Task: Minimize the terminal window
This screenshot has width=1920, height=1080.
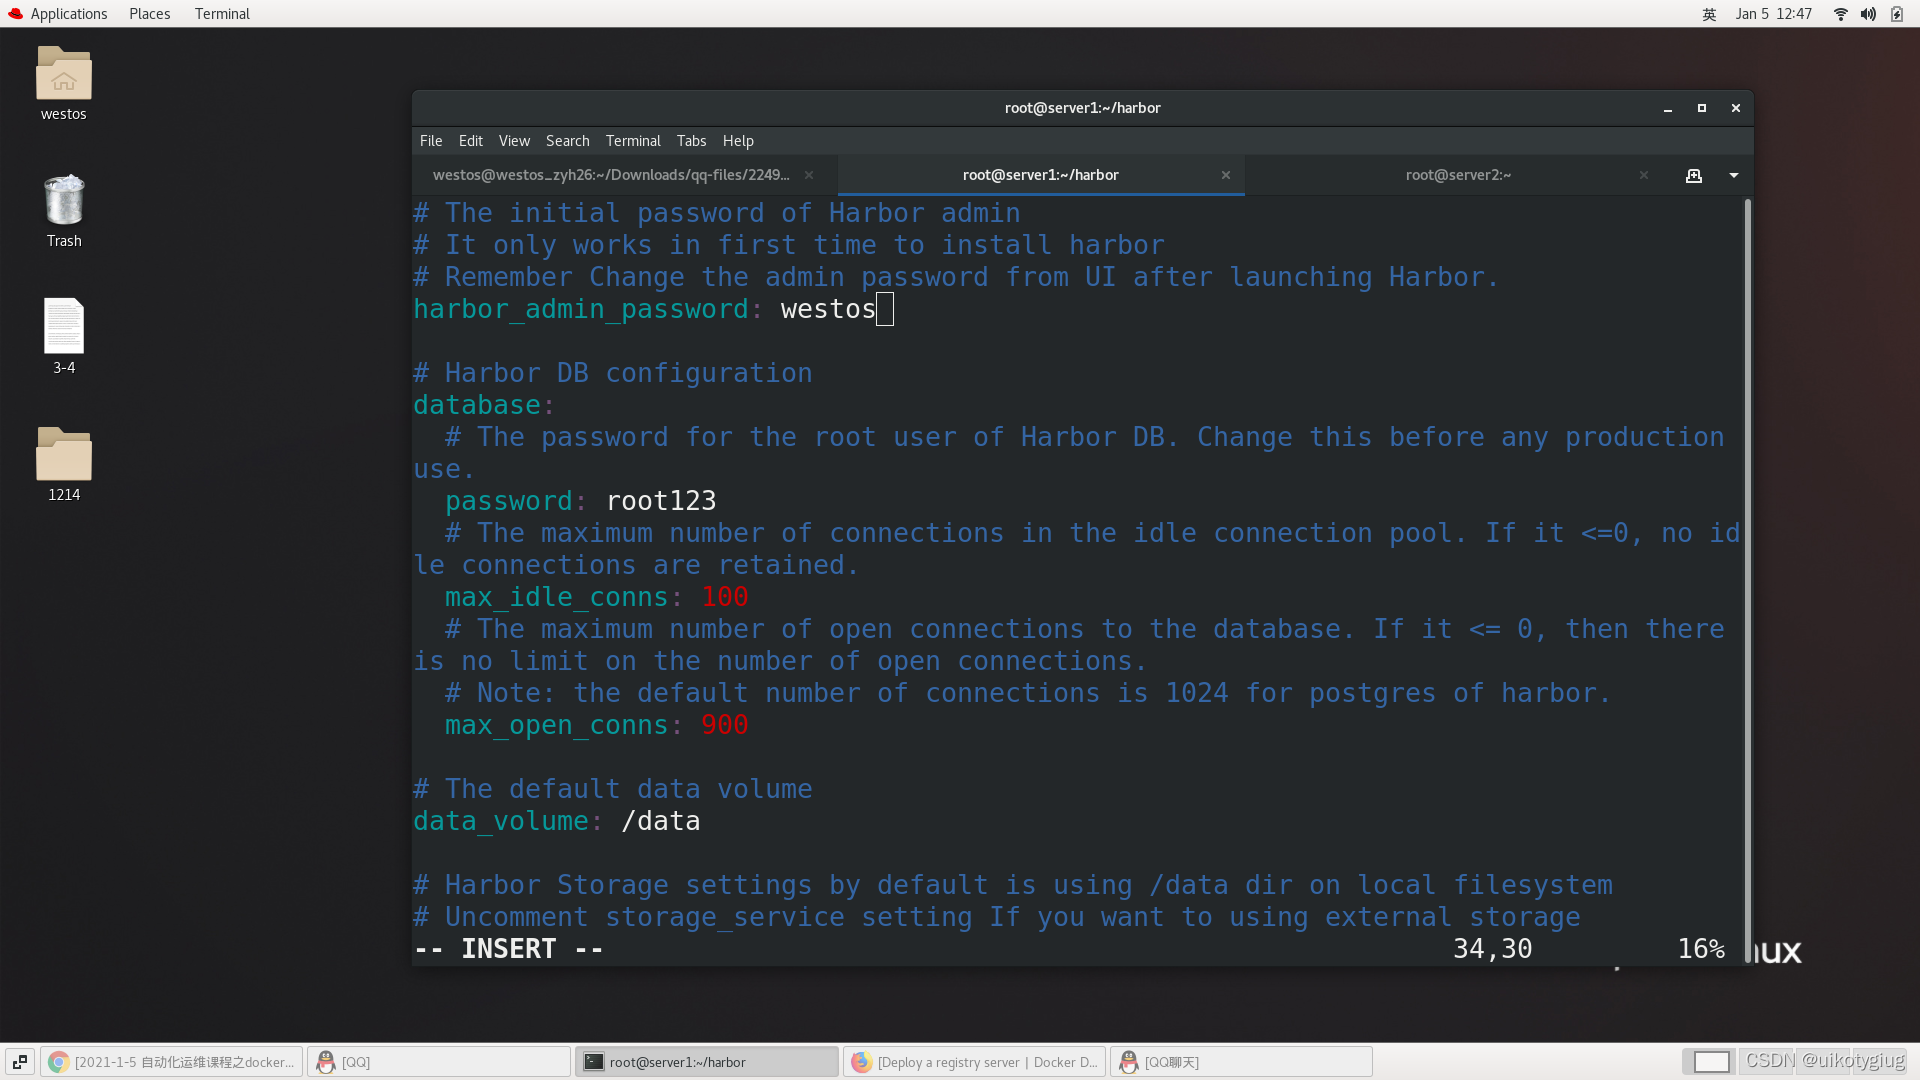Action: 1668,108
